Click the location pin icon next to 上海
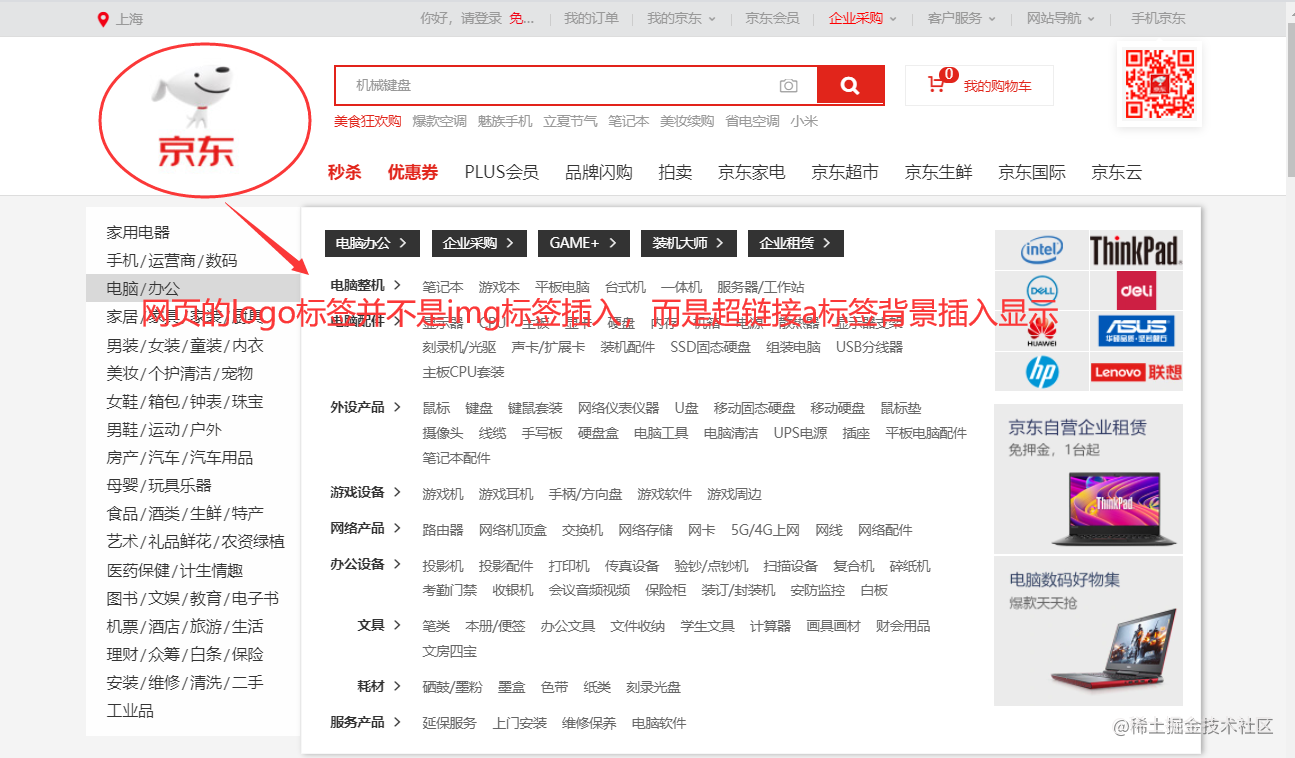Viewport: 1295px width, 758px height. click(103, 19)
